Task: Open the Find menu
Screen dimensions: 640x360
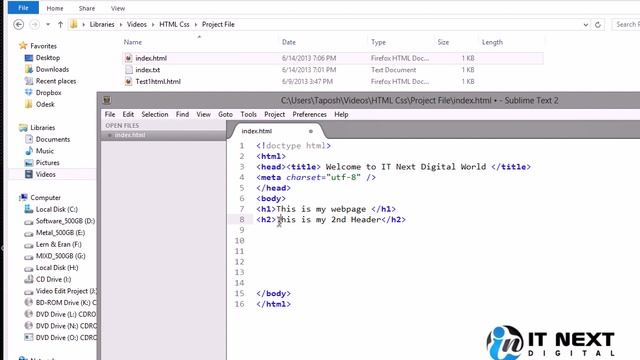Action: 182,114
